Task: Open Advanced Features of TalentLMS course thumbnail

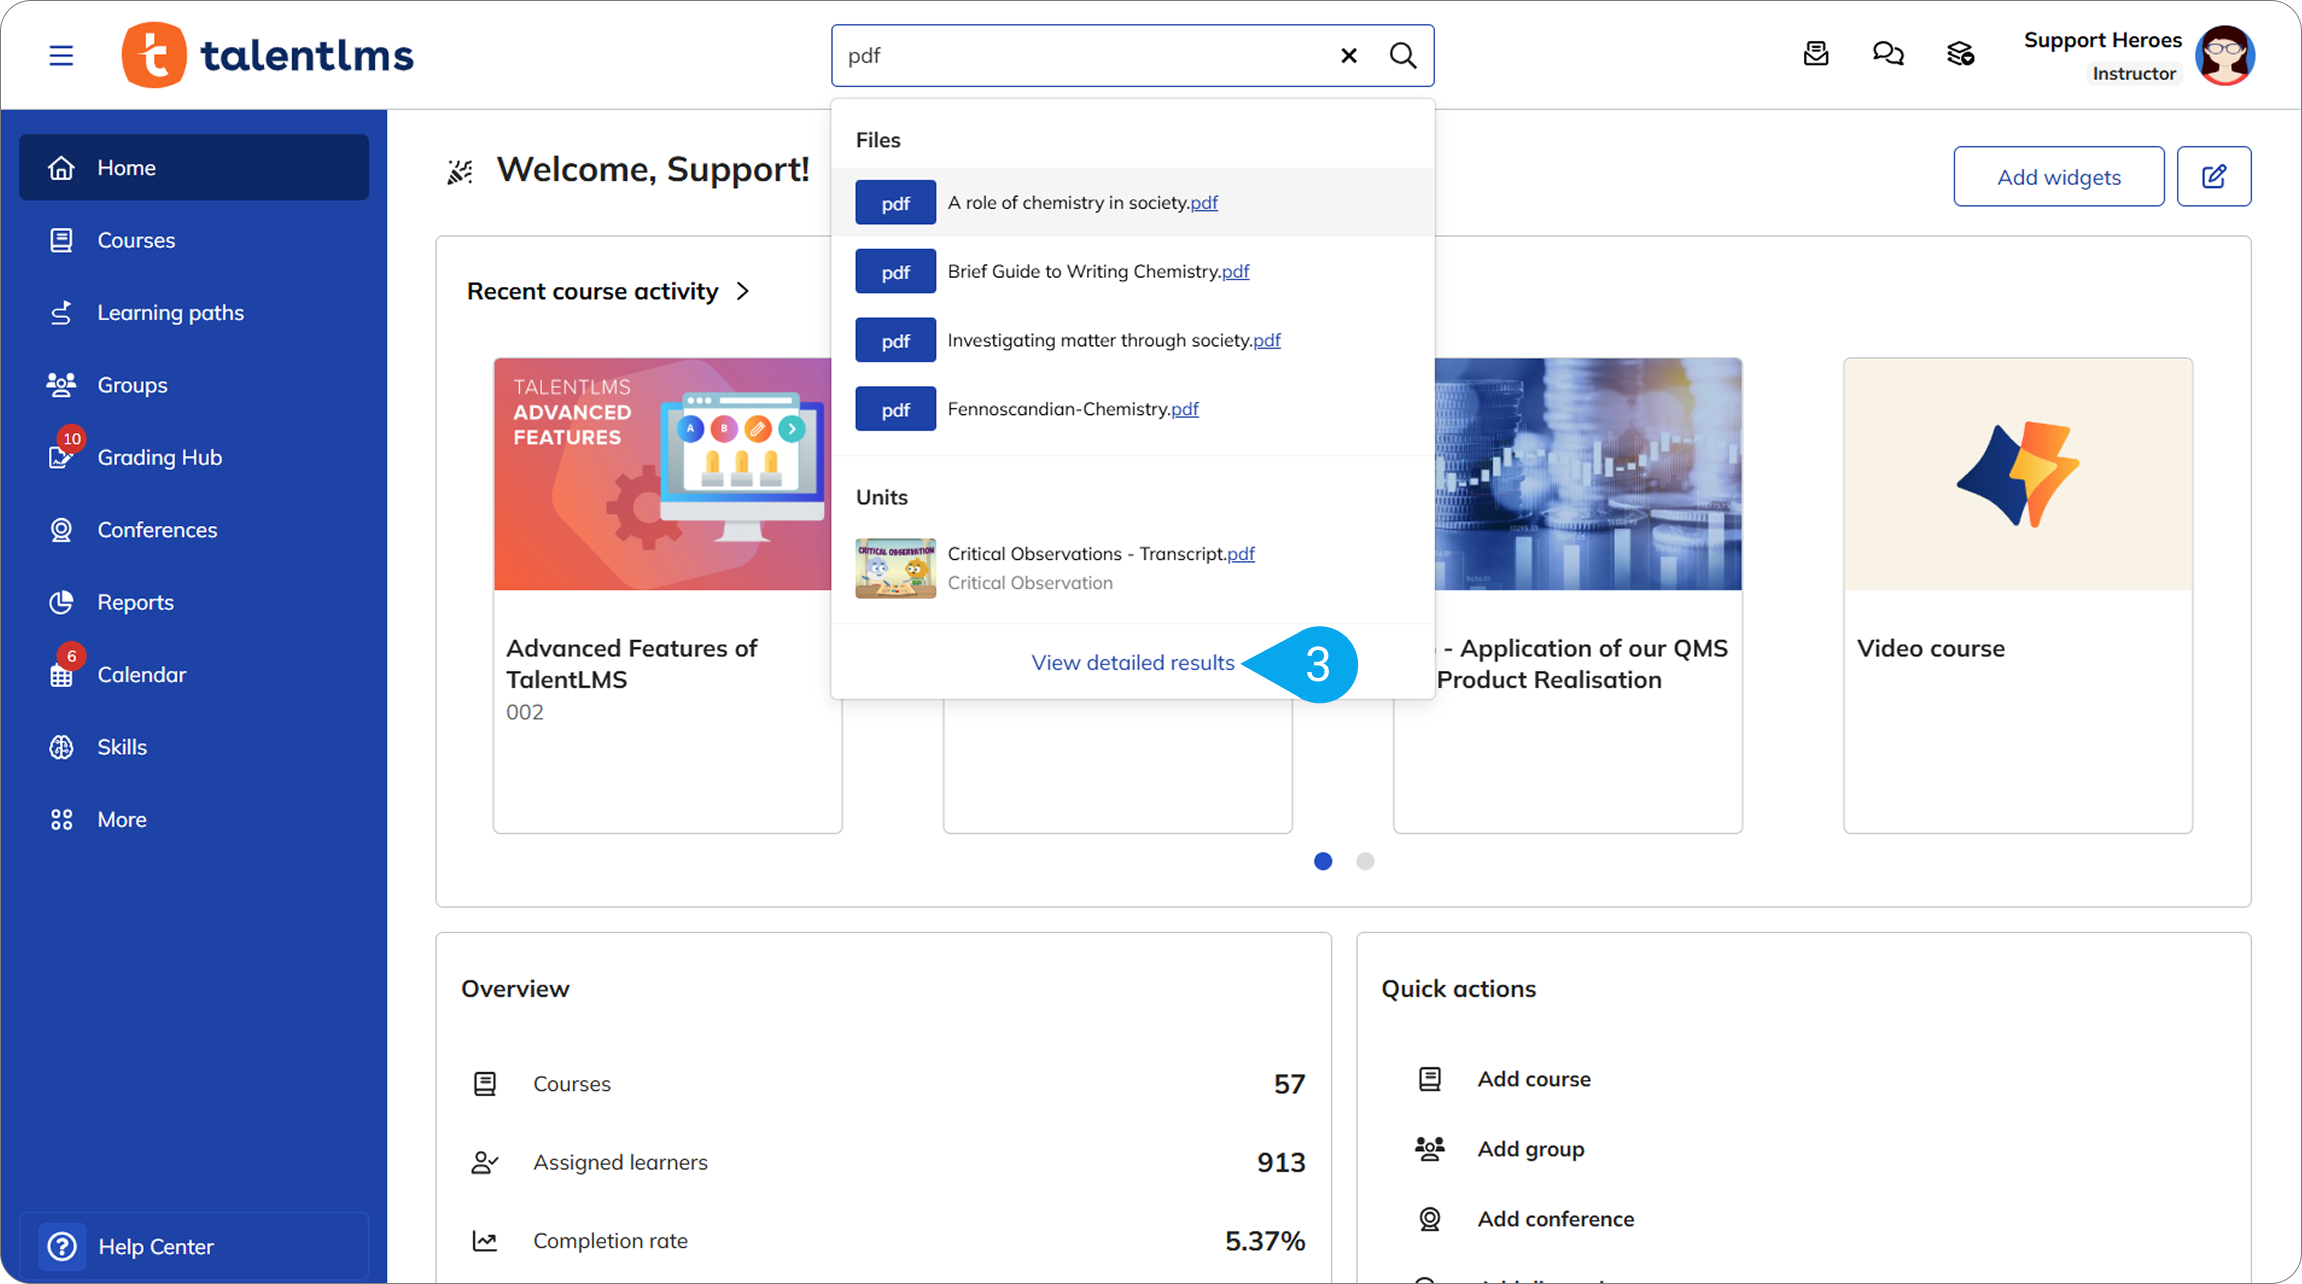Action: [663, 474]
